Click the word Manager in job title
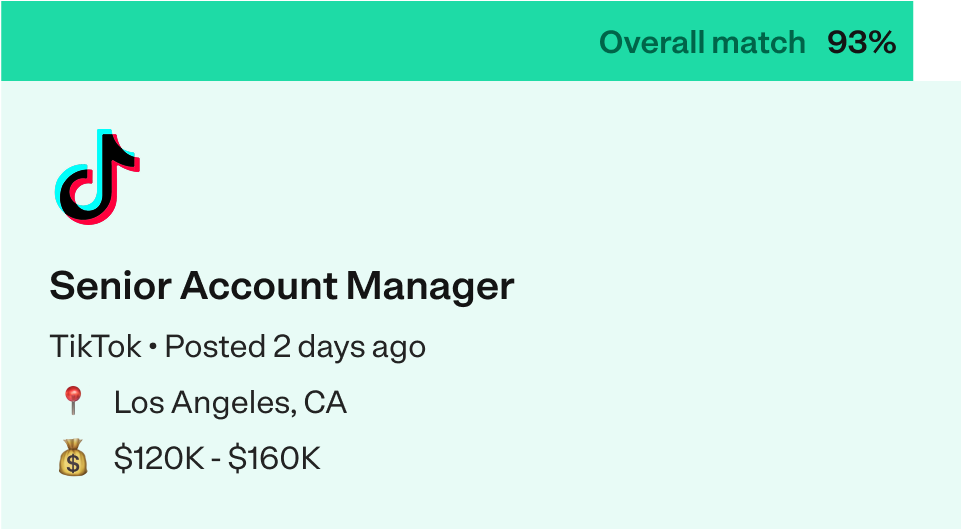961x529 pixels. click(430, 287)
